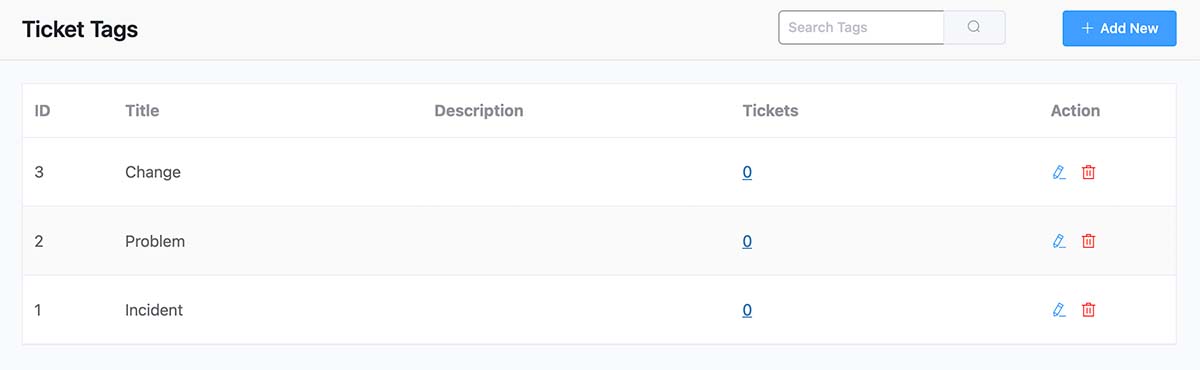Focus the Search Tags input field

(861, 28)
